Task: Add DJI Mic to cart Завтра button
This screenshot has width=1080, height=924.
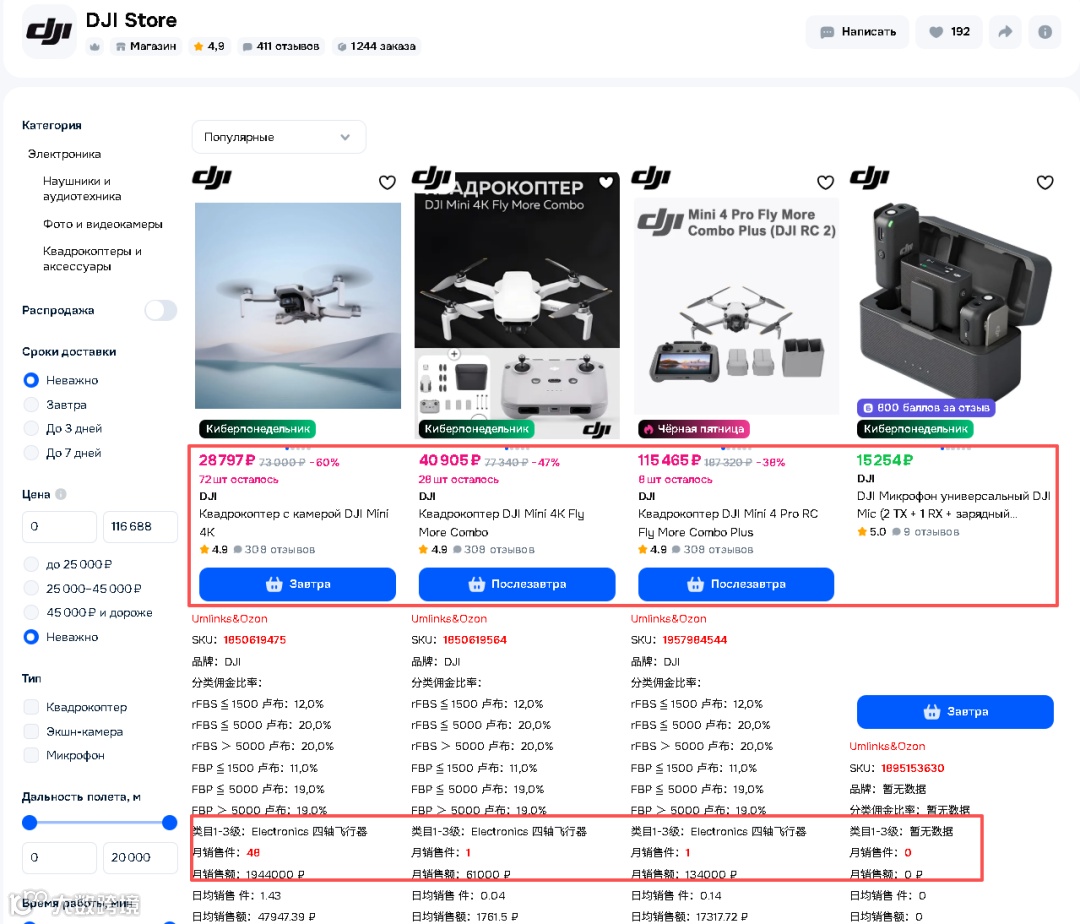Action: (x=955, y=712)
